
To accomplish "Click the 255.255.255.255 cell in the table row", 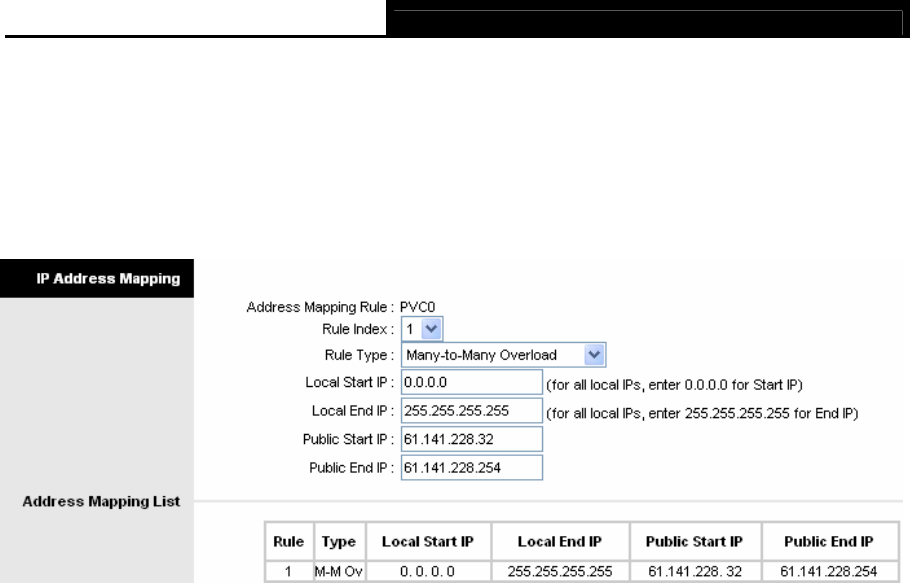I will tap(559, 571).
